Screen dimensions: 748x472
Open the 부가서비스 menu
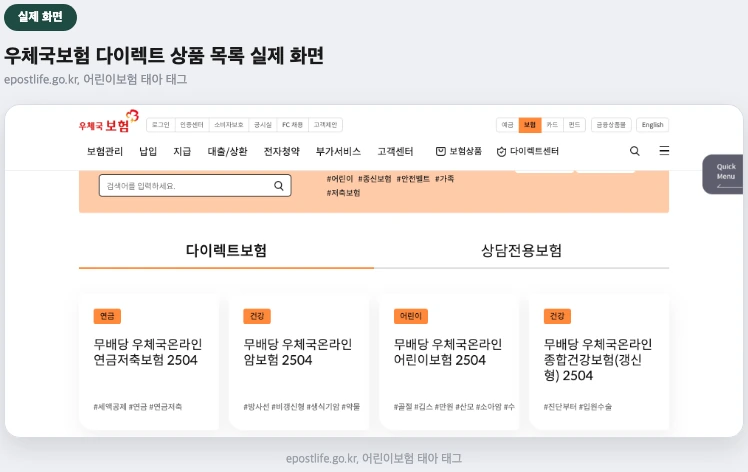click(338, 151)
